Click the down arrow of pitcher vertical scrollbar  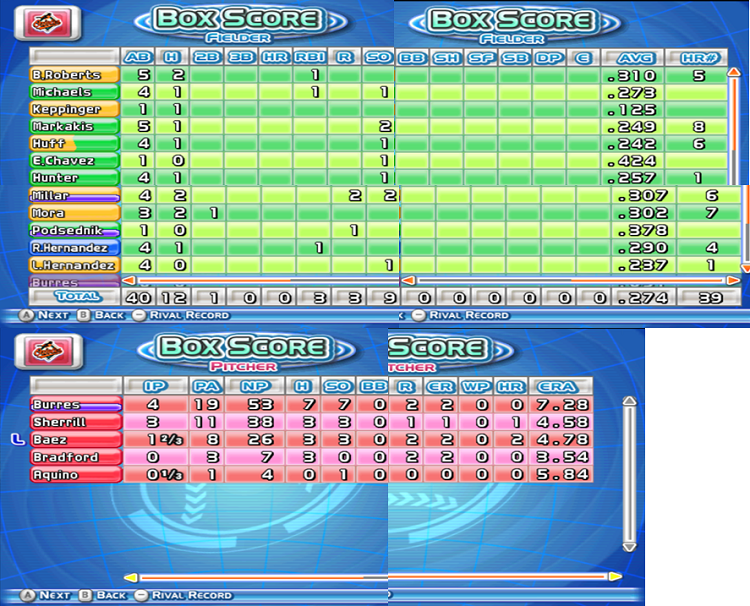tap(629, 547)
